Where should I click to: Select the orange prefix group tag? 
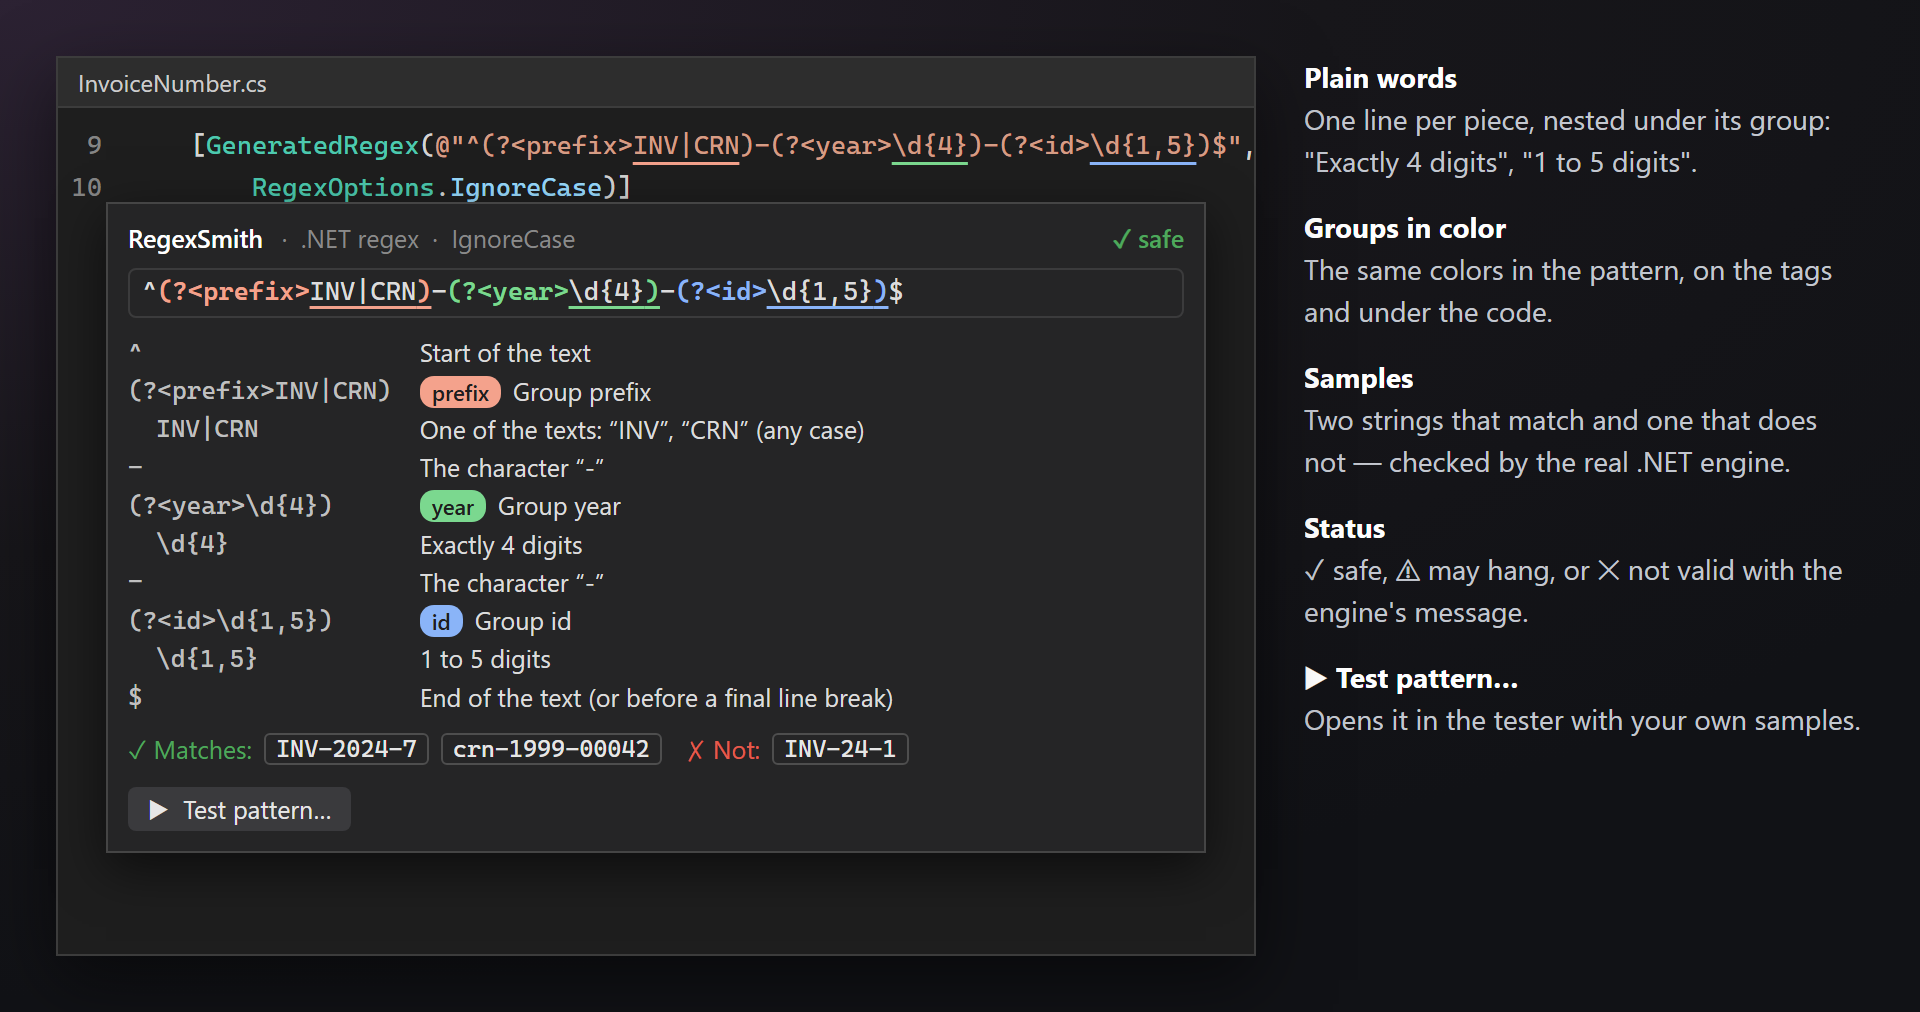[460, 393]
